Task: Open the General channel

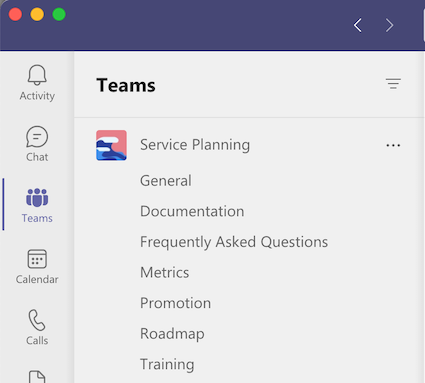Action: pos(166,181)
